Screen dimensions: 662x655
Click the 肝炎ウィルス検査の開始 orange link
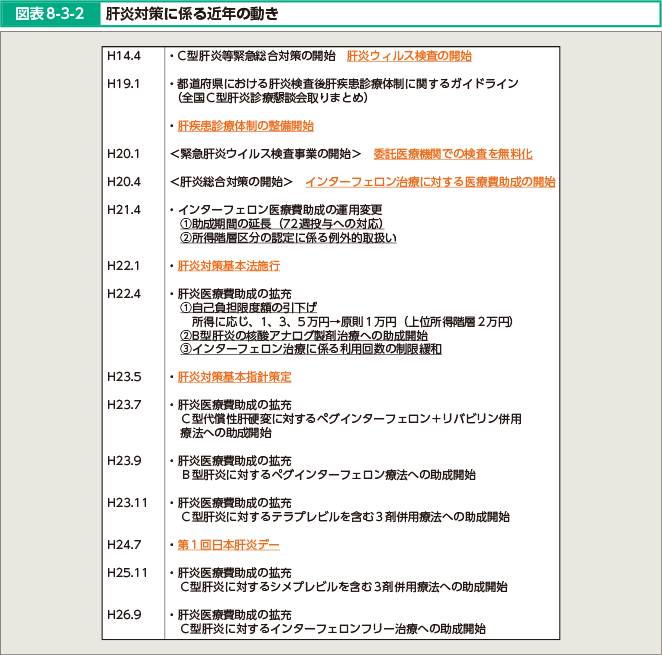[408, 56]
